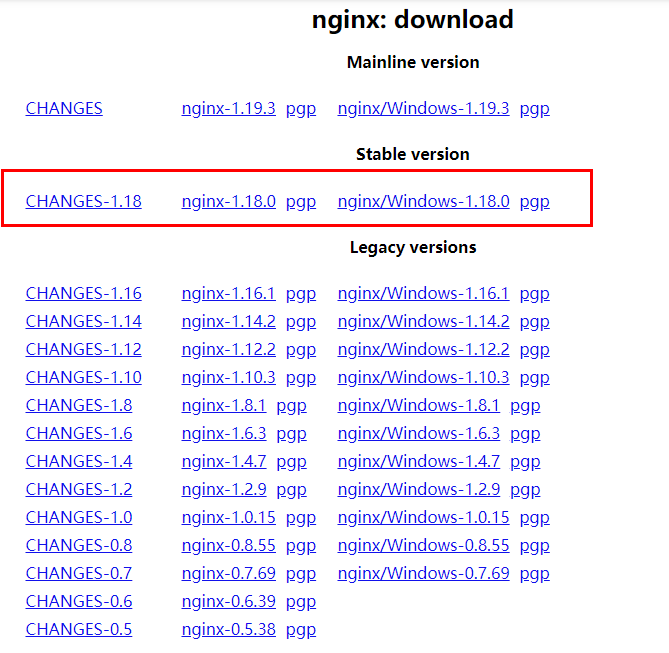669x653 pixels.
Task: Open CHANGES-0.5 link
Action: pos(79,630)
